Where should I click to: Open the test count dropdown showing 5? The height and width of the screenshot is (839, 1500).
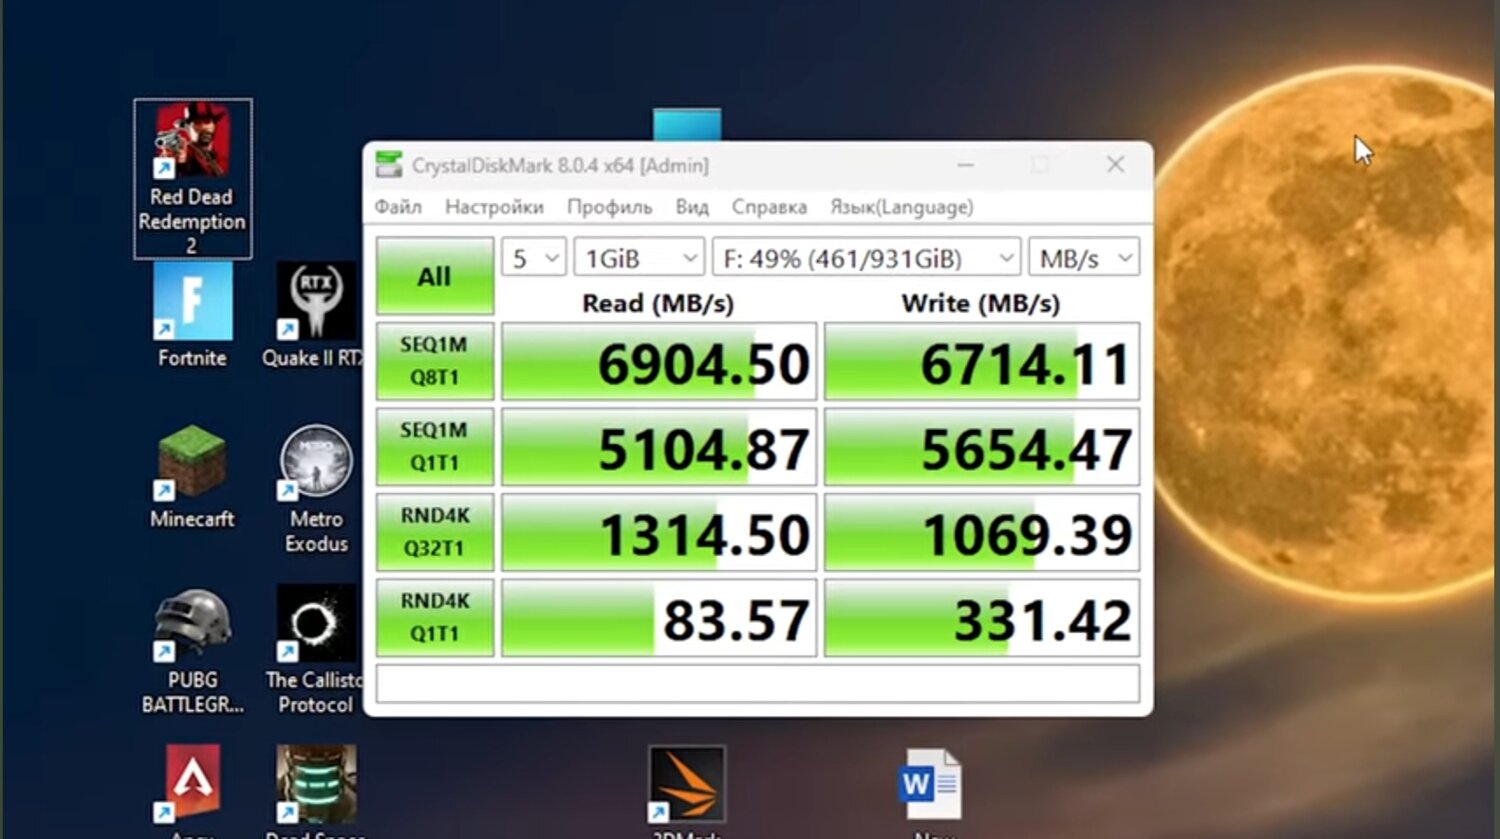coord(532,257)
